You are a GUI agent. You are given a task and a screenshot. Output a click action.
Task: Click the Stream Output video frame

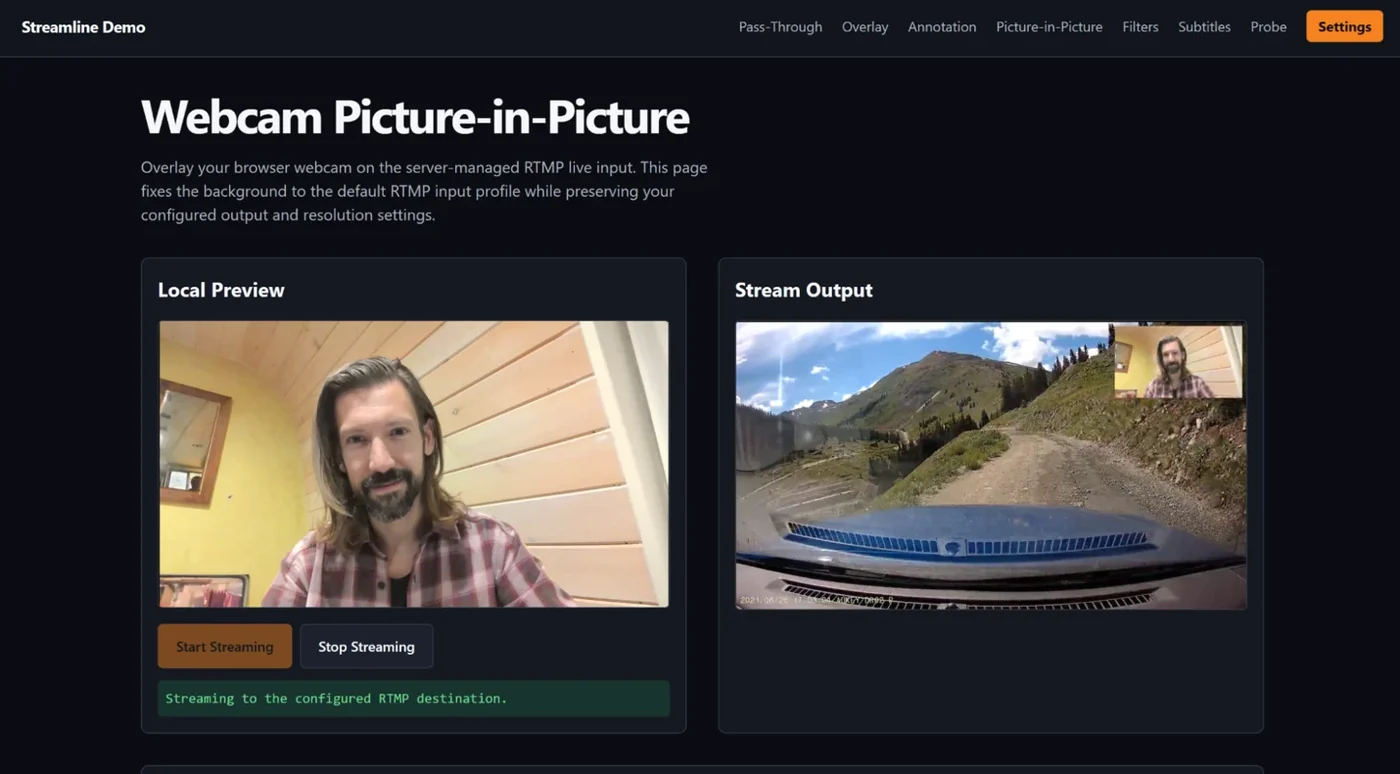(991, 465)
